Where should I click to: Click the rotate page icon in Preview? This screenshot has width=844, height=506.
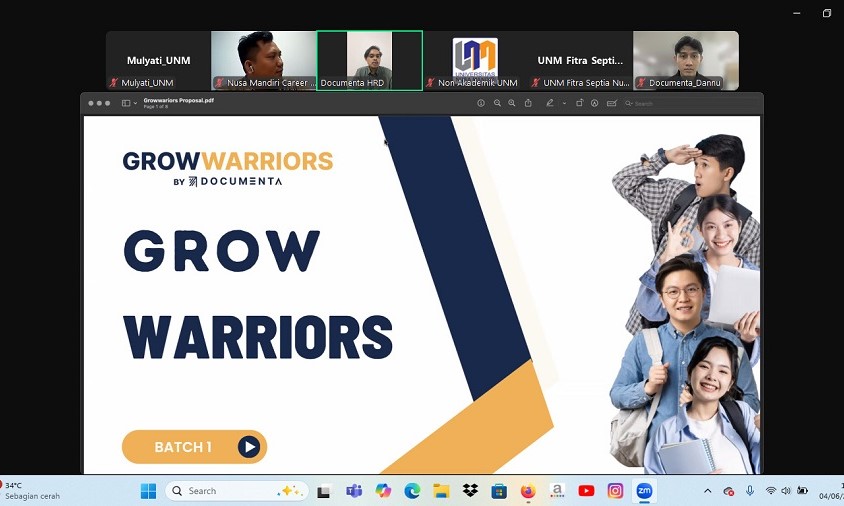(x=579, y=103)
